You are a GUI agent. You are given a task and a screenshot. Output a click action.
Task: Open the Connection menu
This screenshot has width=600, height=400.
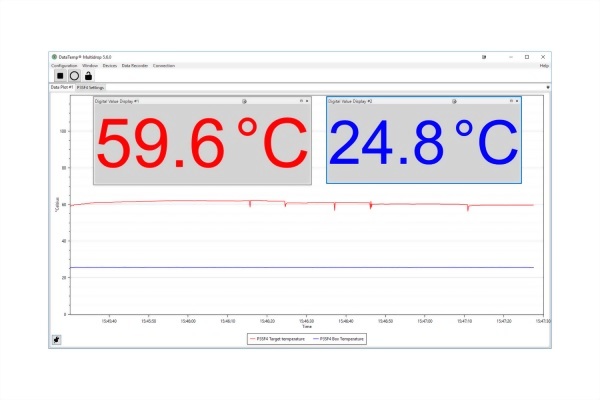164,65
